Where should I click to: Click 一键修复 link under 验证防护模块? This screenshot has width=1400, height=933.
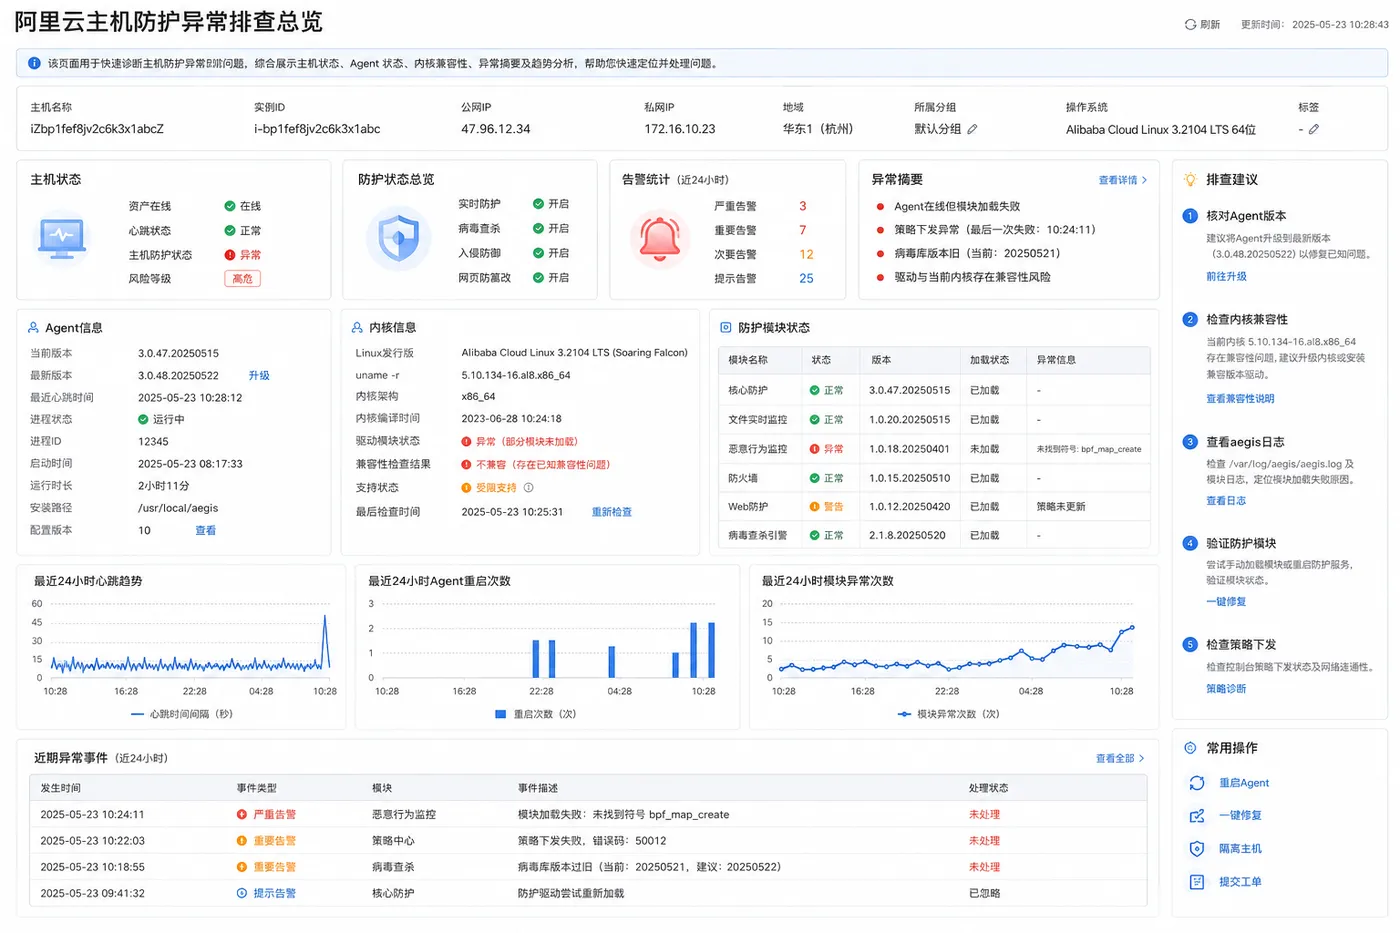point(1226,602)
